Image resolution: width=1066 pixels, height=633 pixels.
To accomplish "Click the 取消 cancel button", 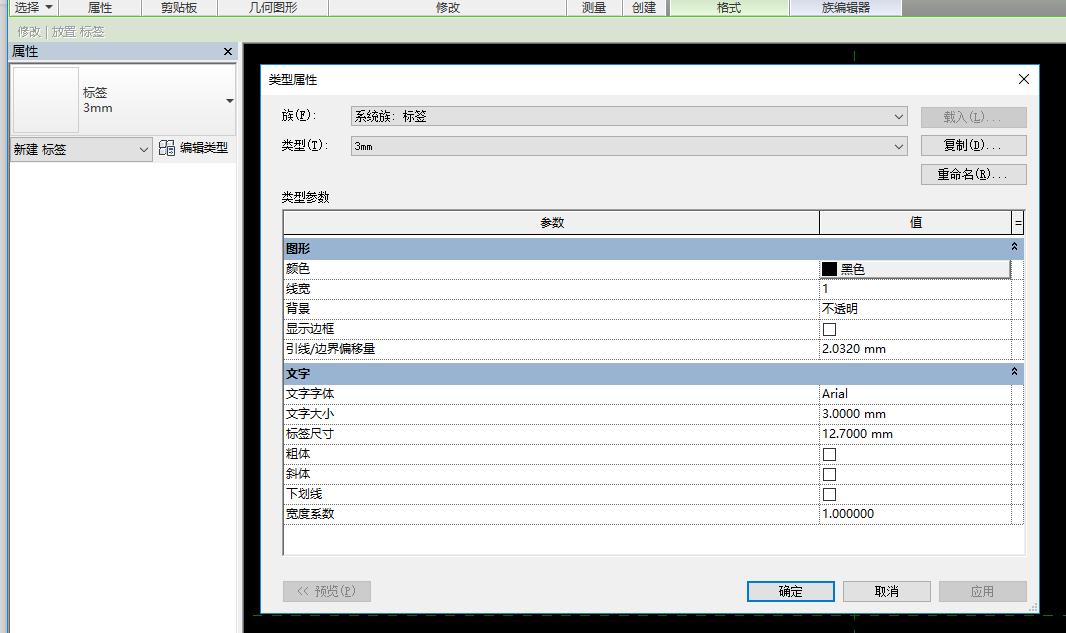I will (x=887, y=592).
